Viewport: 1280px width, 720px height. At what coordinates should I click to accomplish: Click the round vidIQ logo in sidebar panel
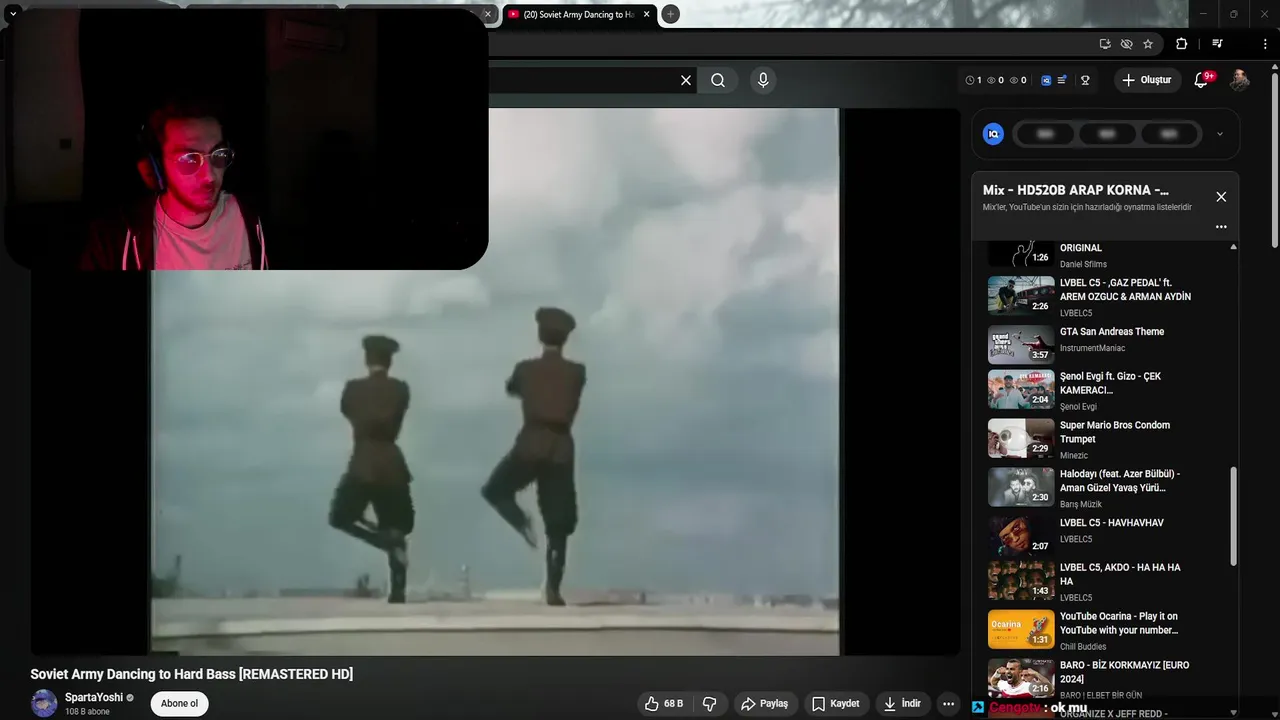993,134
